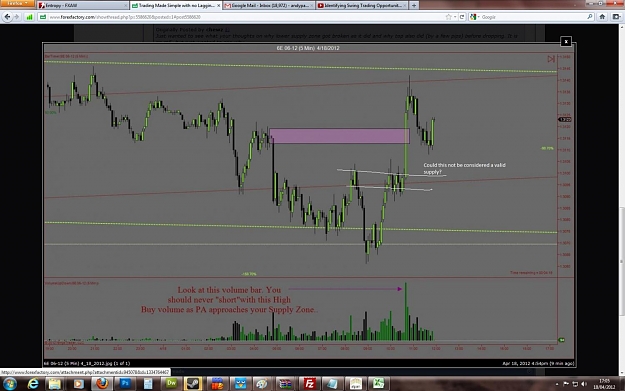Go to the browser home page
The image size is (625, 391).
(602, 17)
